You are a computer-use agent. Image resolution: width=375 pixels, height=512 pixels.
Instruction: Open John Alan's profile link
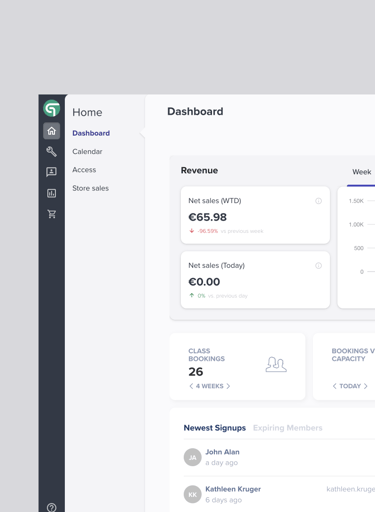click(222, 452)
